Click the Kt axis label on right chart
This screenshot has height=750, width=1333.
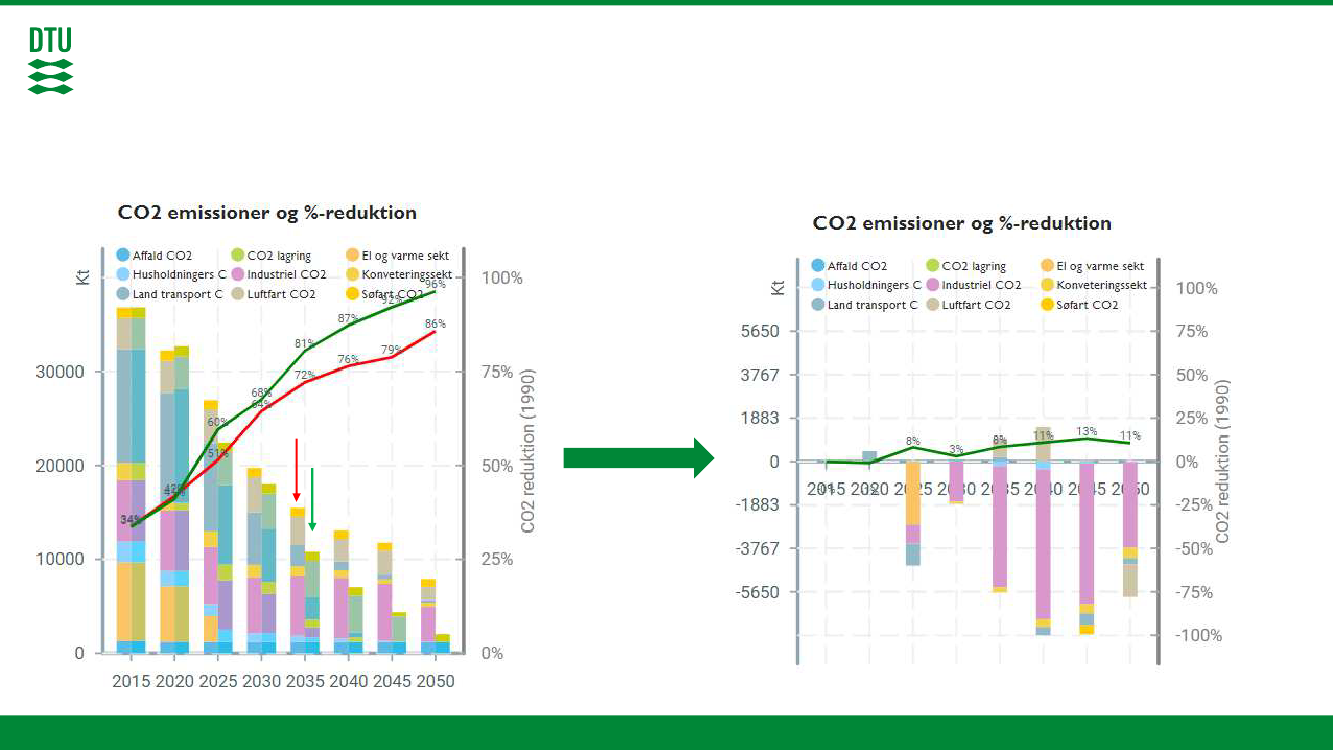coord(777,287)
